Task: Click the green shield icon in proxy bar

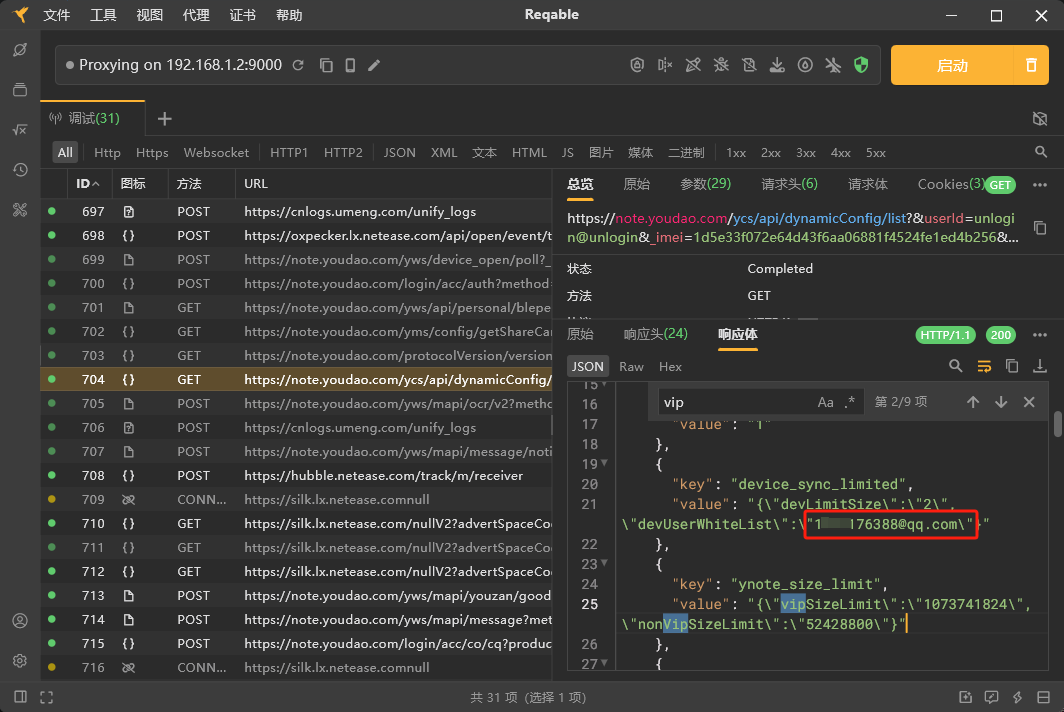Action: (861, 65)
